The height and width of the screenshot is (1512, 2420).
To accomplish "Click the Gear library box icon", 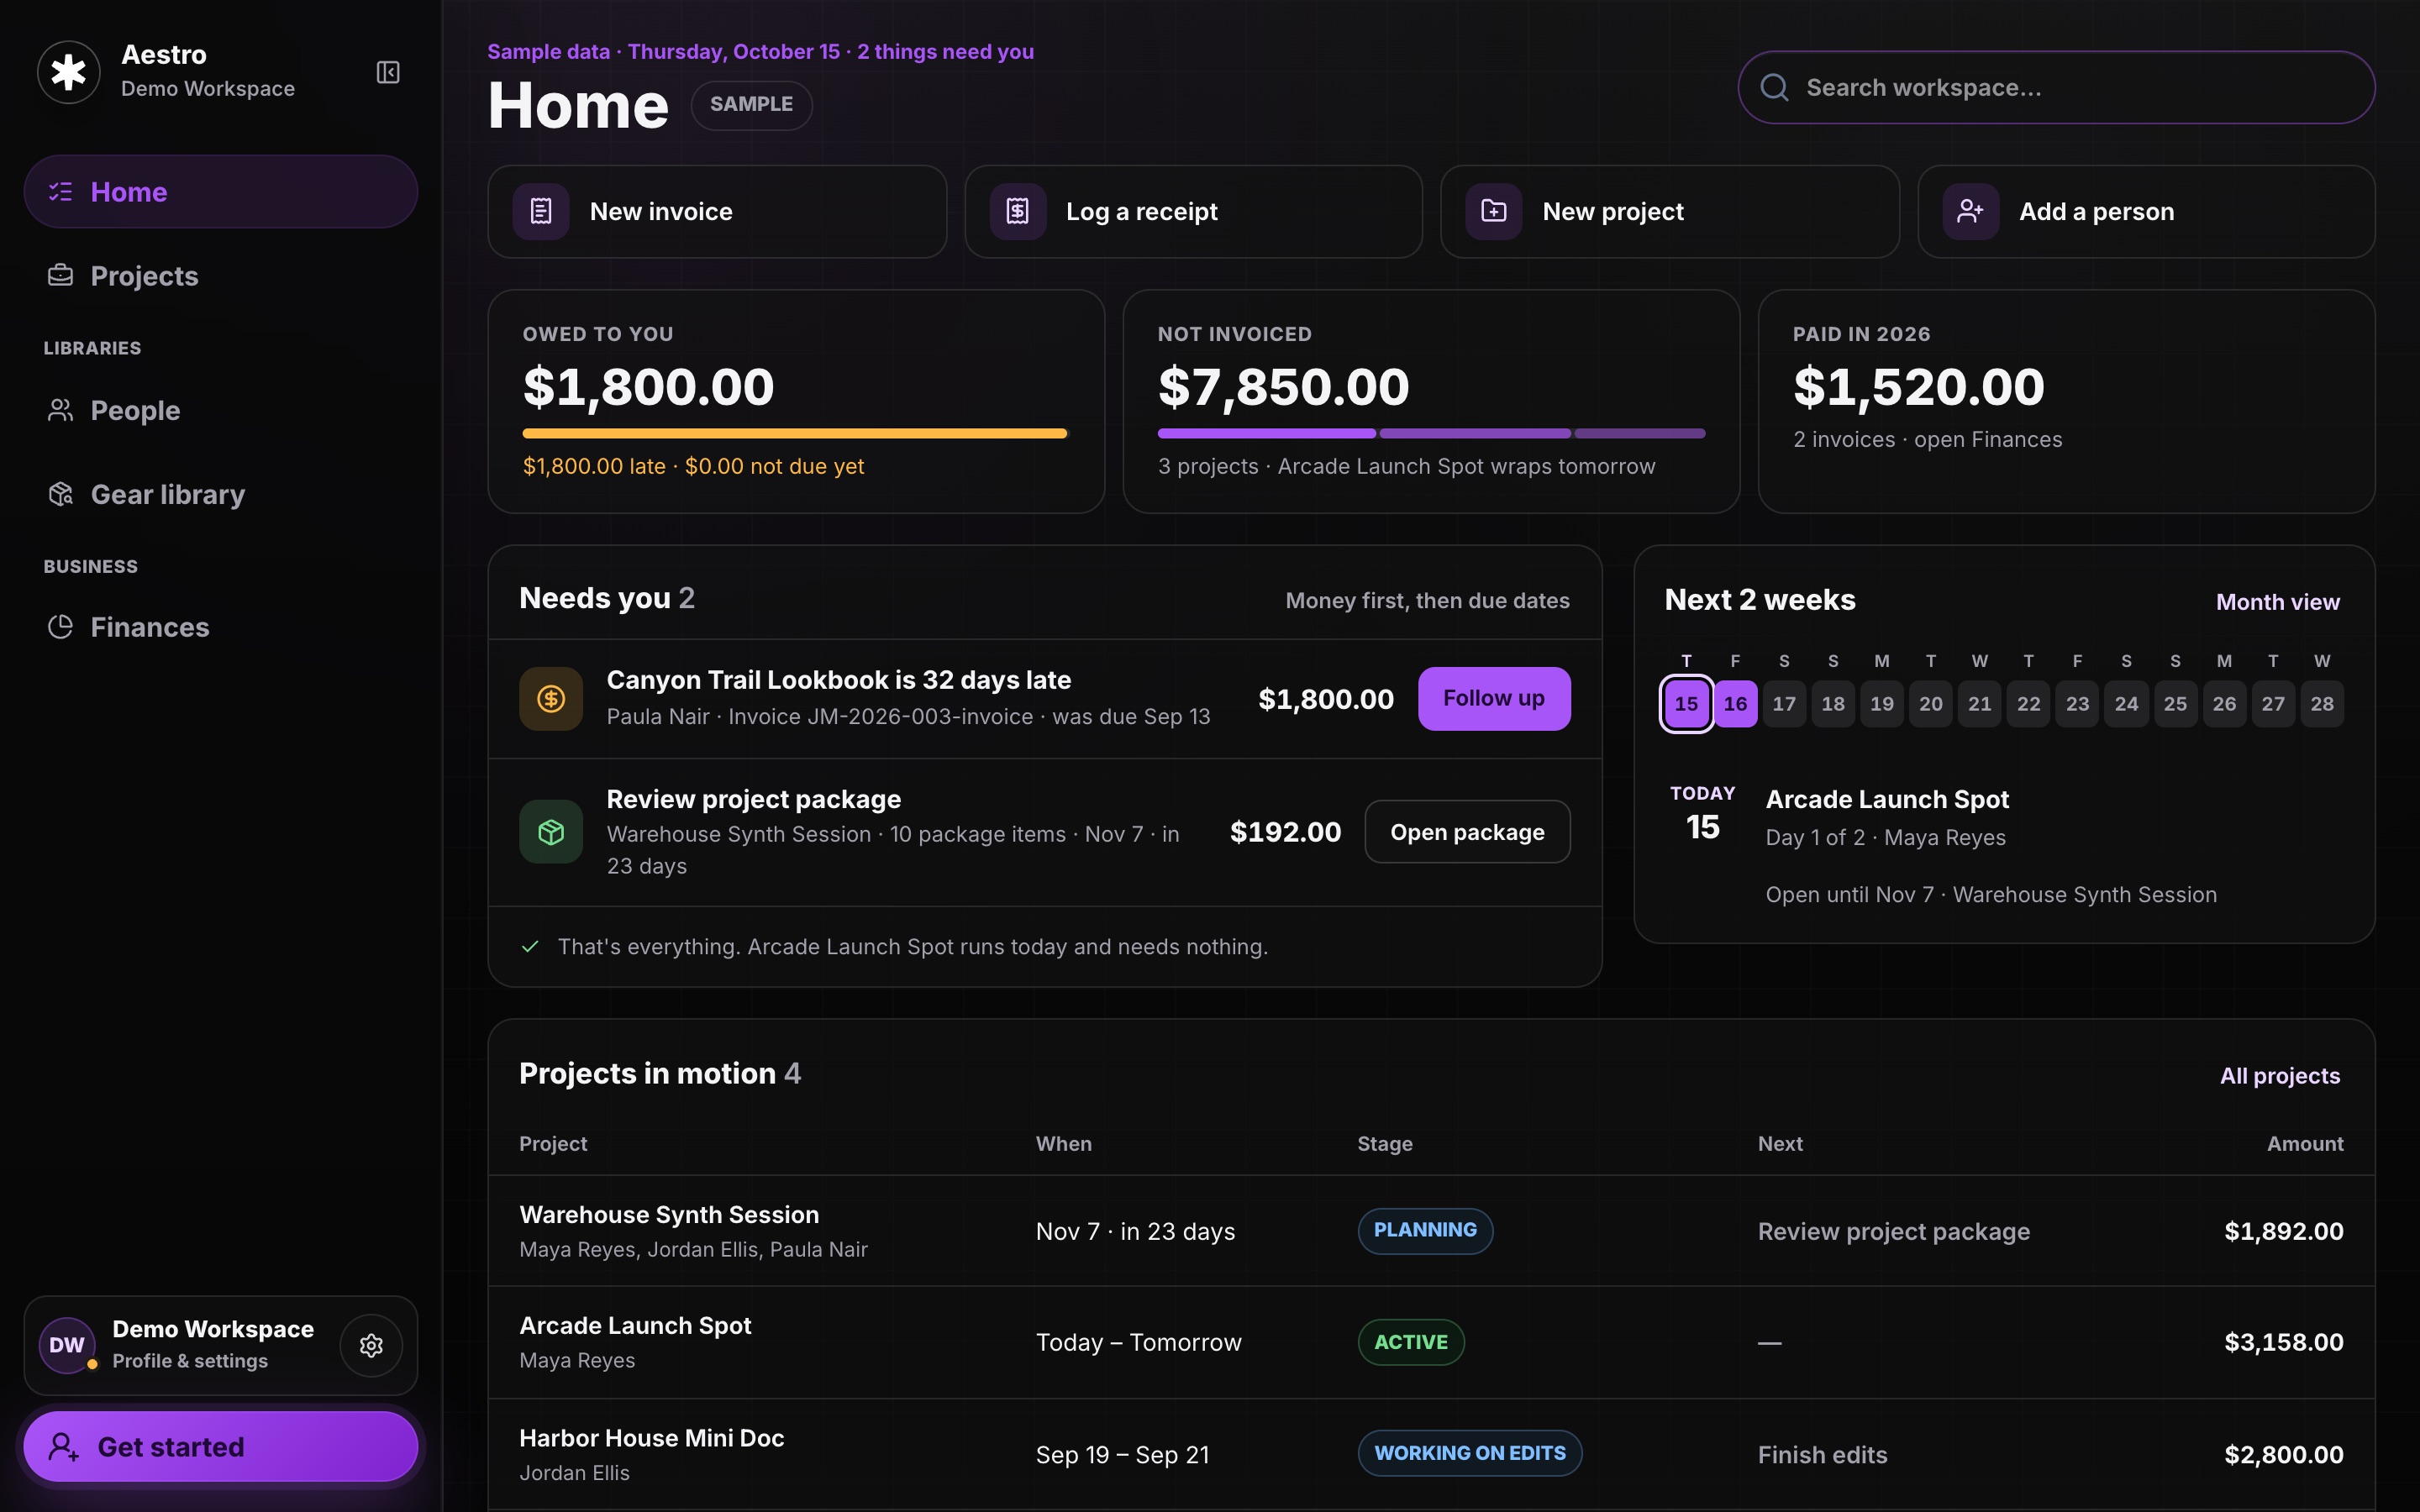I will 61,494.
